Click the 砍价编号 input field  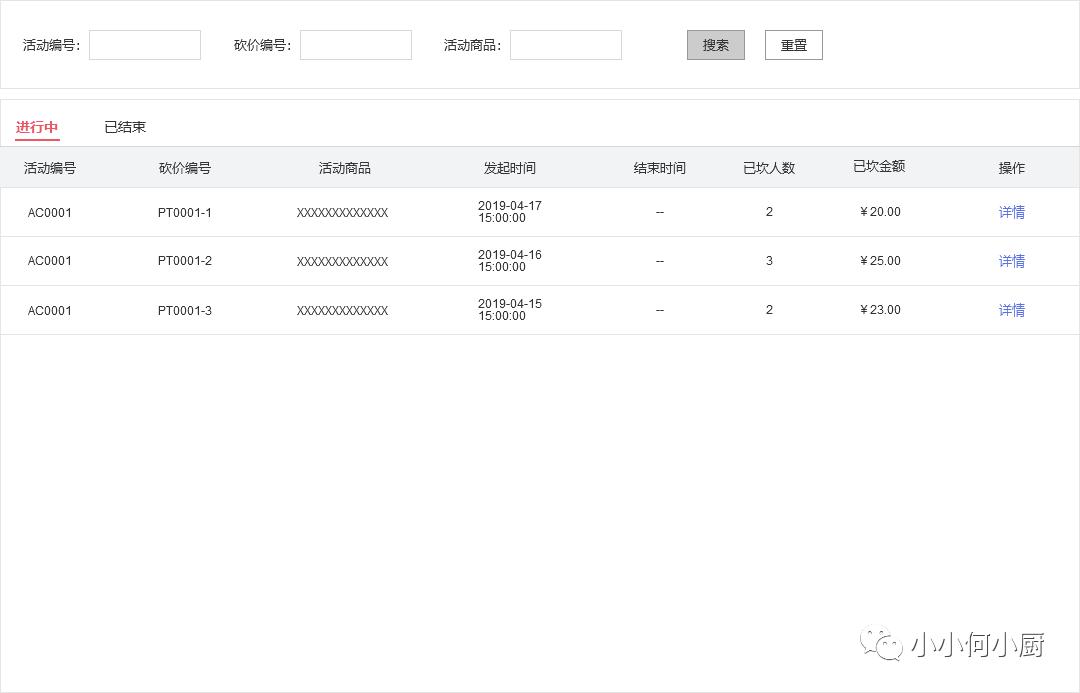(355, 44)
